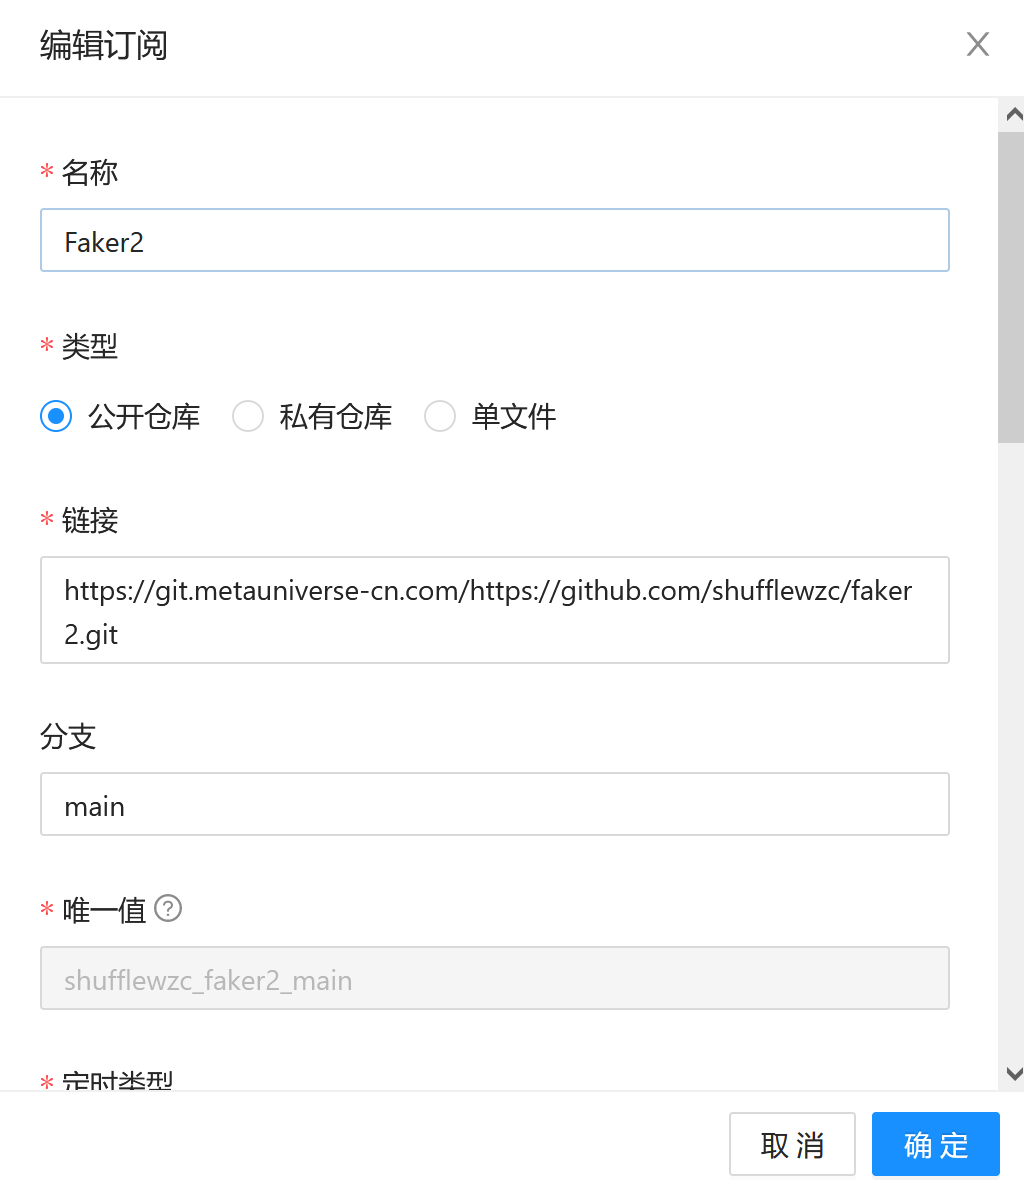The image size is (1024, 1196).
Task: Click the scrollbar down arrow
Action: point(1013,1074)
